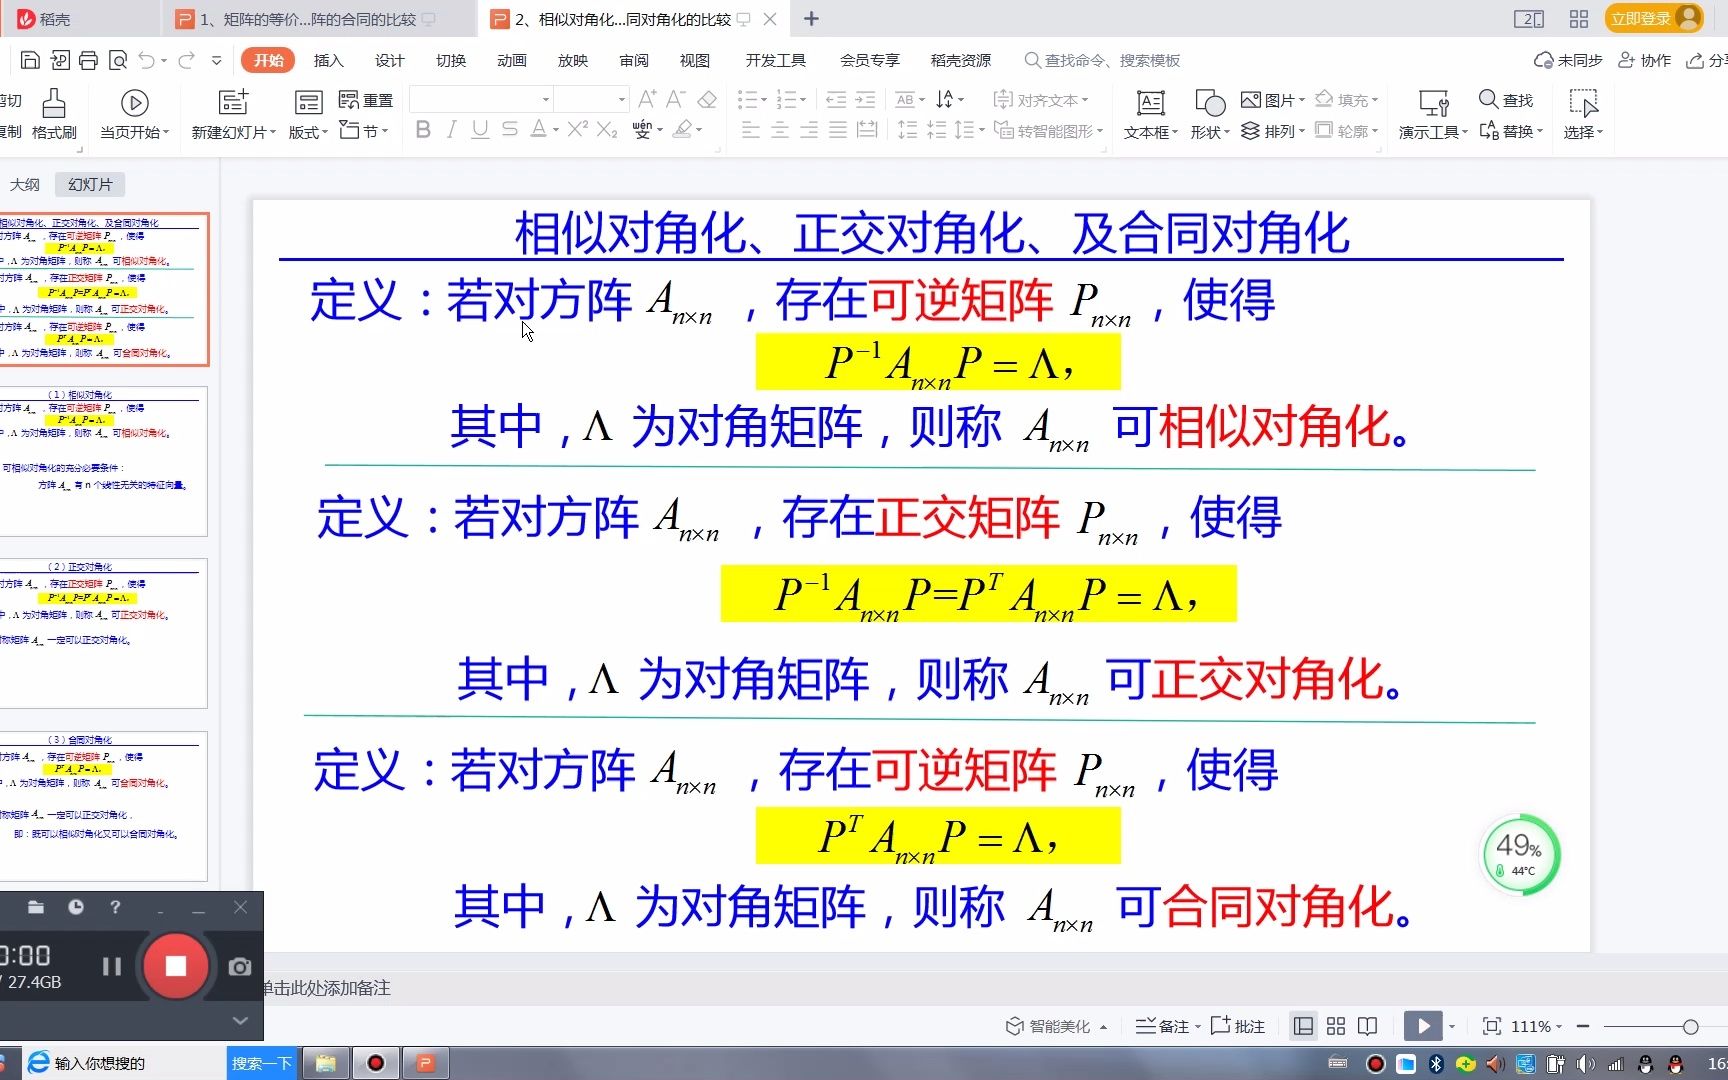Start slideshow from current slide
The width and height of the screenshot is (1728, 1080).
[x=135, y=115]
